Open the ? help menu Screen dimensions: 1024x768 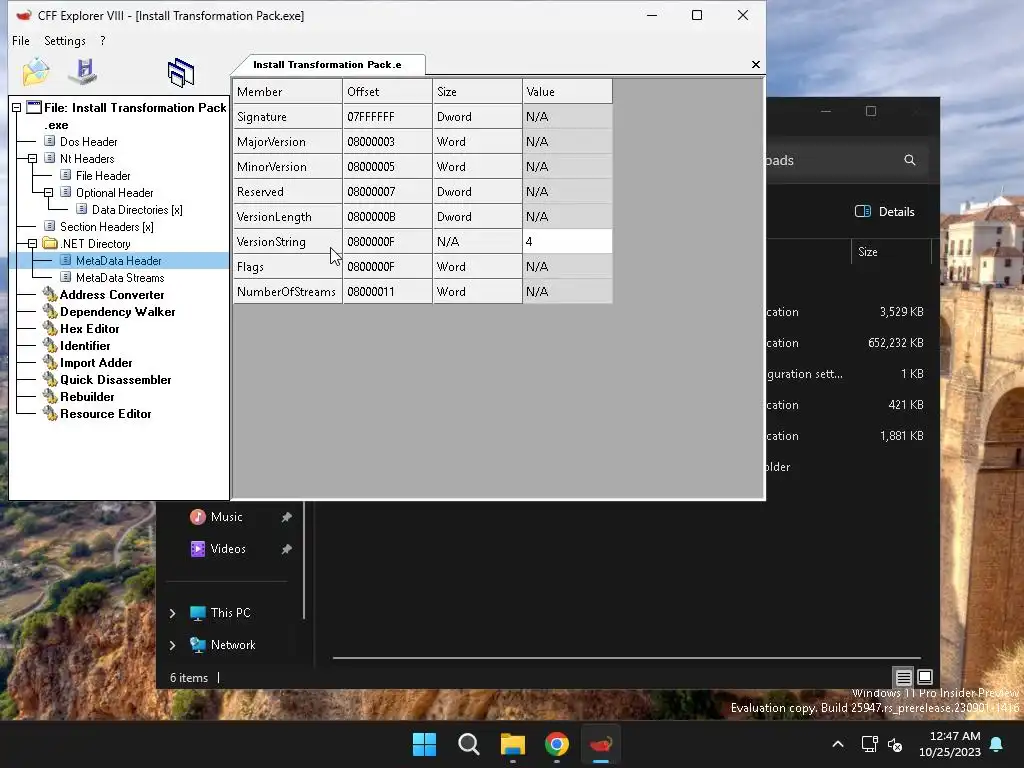103,40
